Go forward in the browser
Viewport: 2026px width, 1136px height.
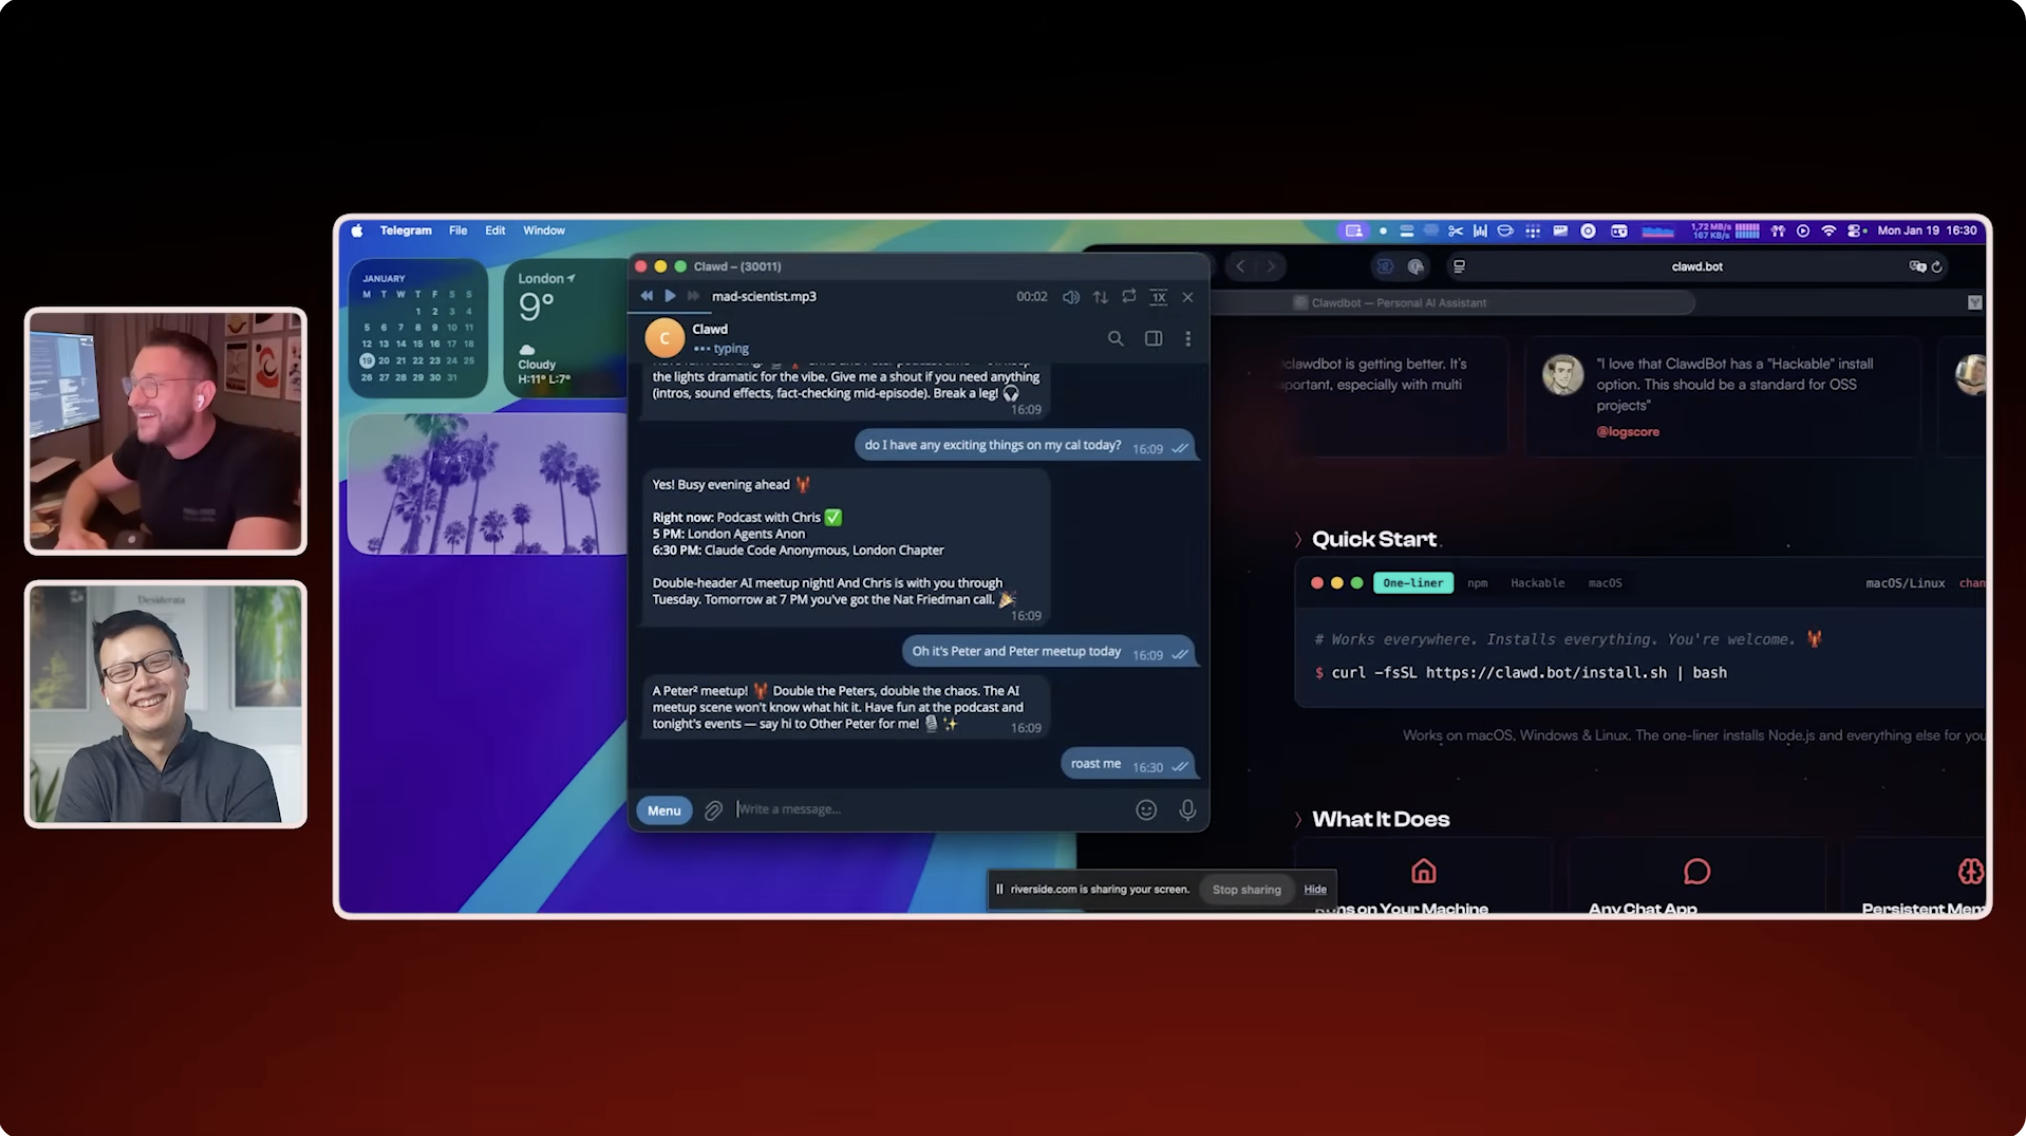coord(1271,267)
